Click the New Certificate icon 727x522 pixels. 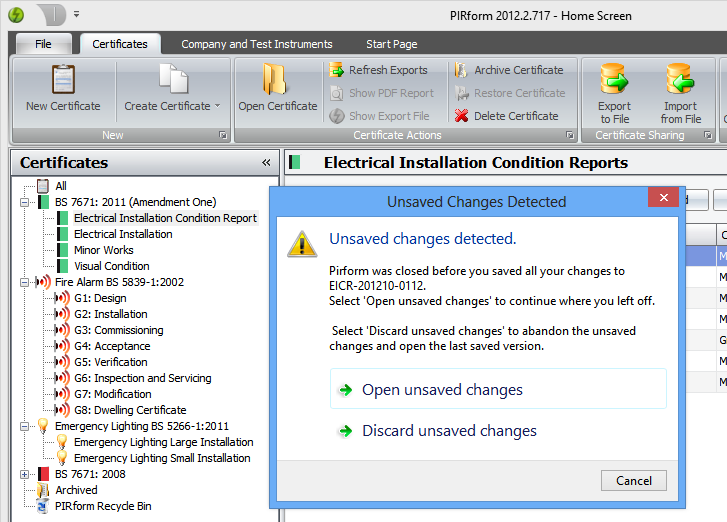63,80
